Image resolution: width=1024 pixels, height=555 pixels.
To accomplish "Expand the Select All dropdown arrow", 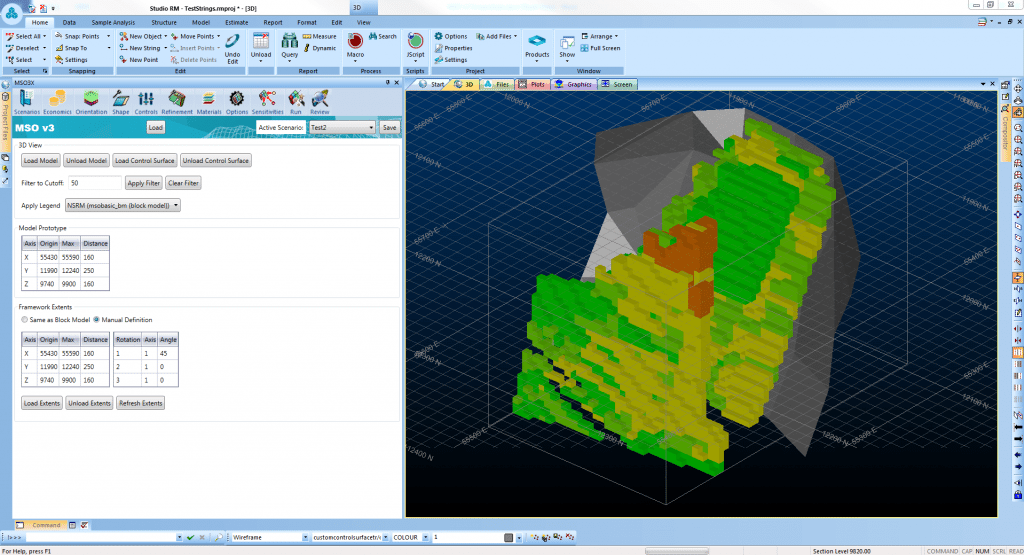I will point(44,37).
